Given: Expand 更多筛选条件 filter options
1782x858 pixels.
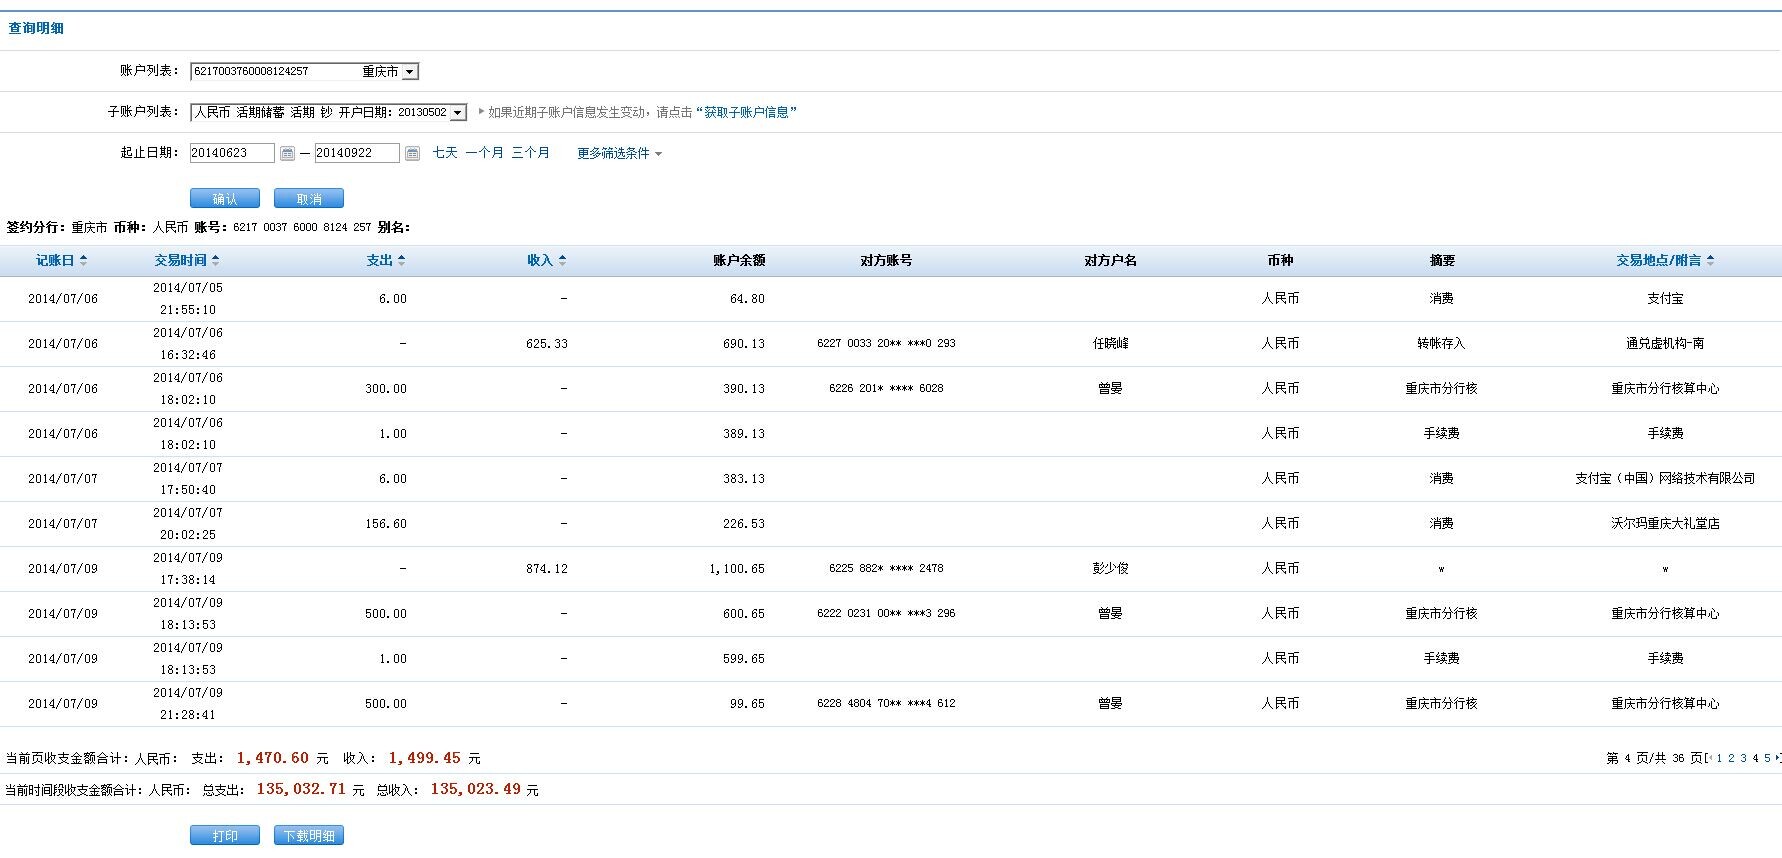Looking at the screenshot, I should (x=619, y=153).
